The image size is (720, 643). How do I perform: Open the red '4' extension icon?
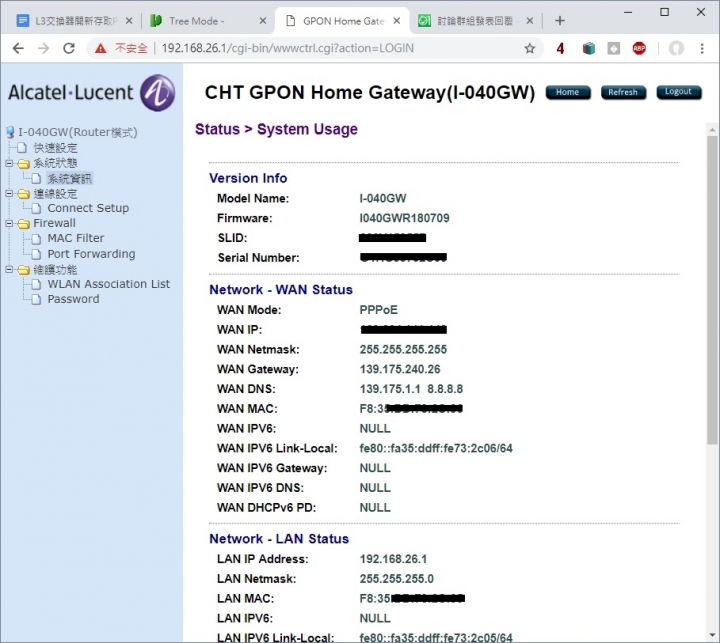coord(560,48)
